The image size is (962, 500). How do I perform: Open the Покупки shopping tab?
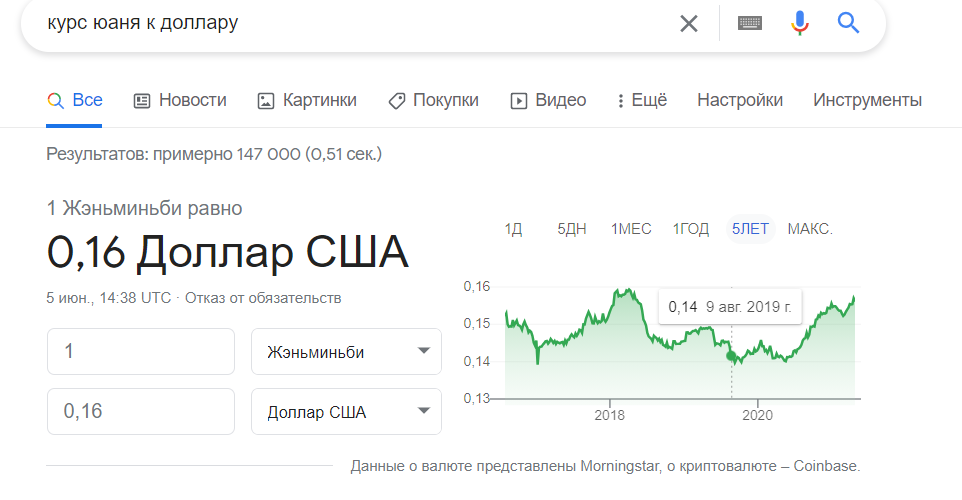[433, 100]
